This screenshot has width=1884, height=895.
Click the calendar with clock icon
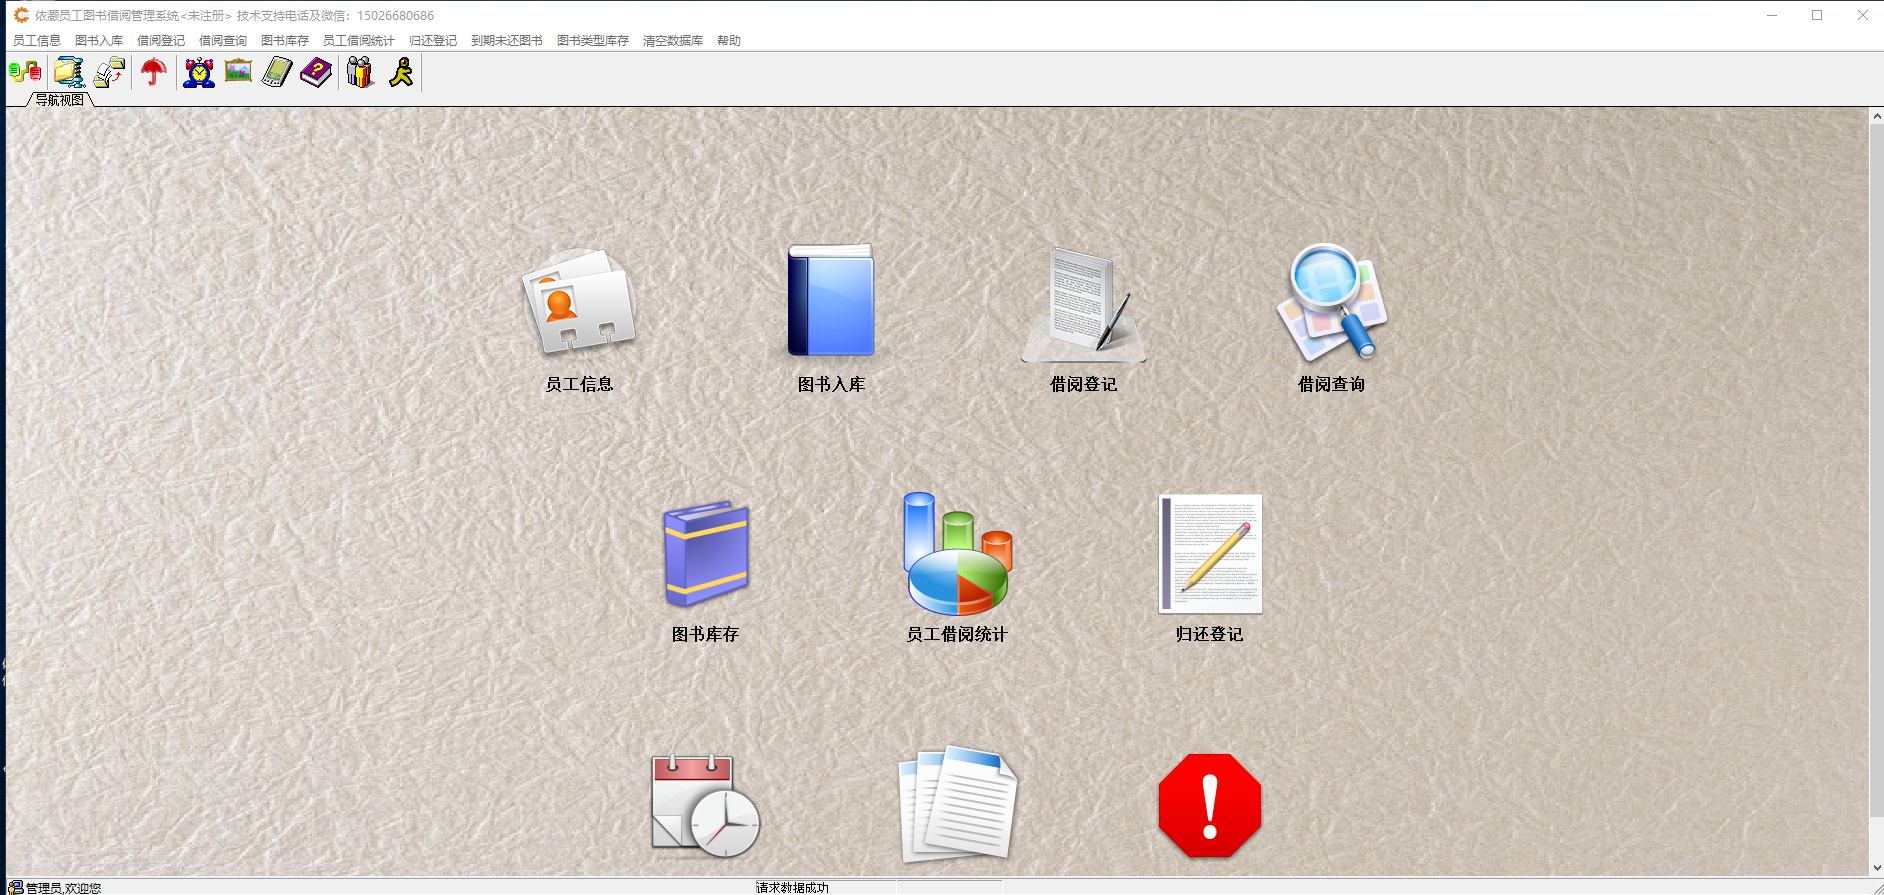coord(706,805)
